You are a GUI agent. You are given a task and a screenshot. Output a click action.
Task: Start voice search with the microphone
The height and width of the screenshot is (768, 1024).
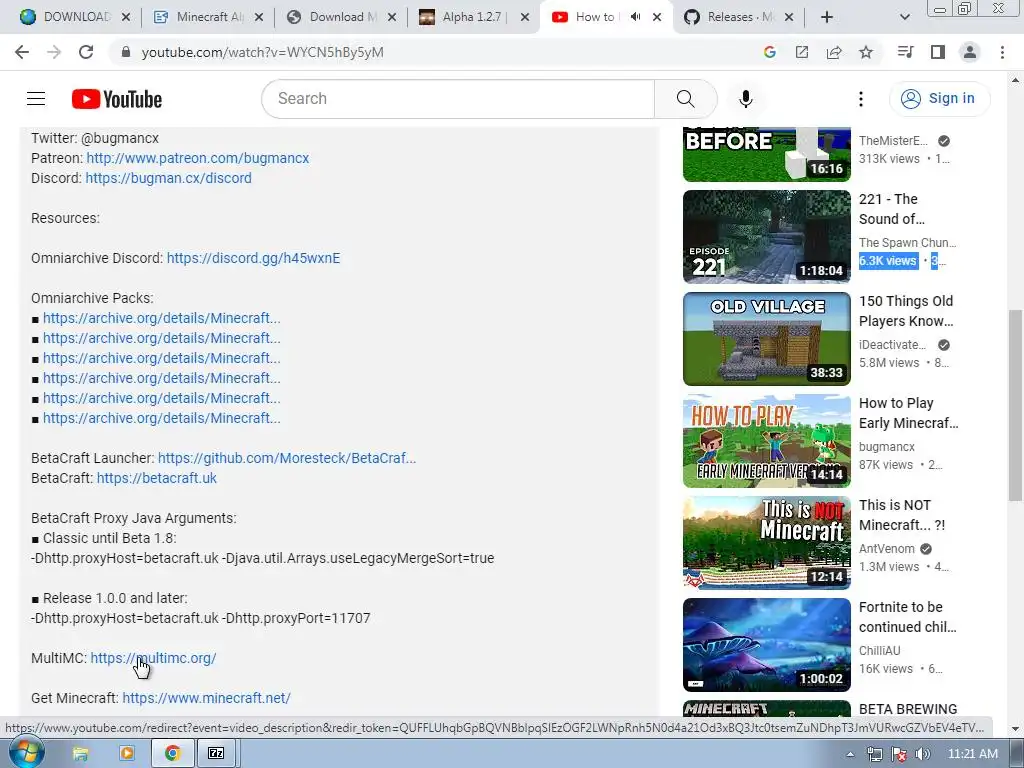pyautogui.click(x=745, y=99)
